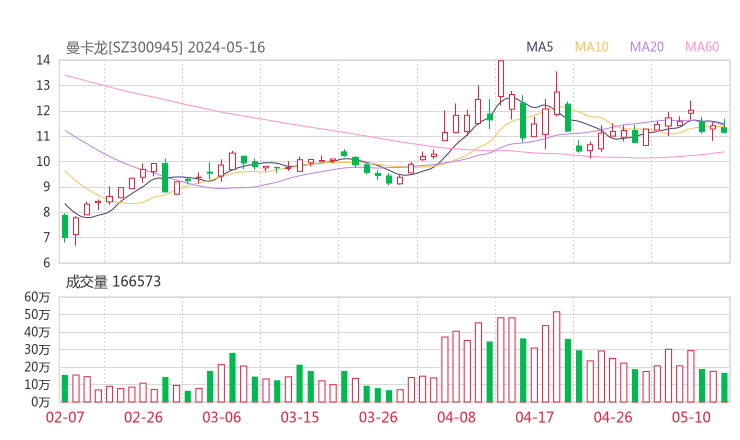Click the 30万 volume axis label
The height and width of the screenshot is (440, 740).
tap(37, 349)
